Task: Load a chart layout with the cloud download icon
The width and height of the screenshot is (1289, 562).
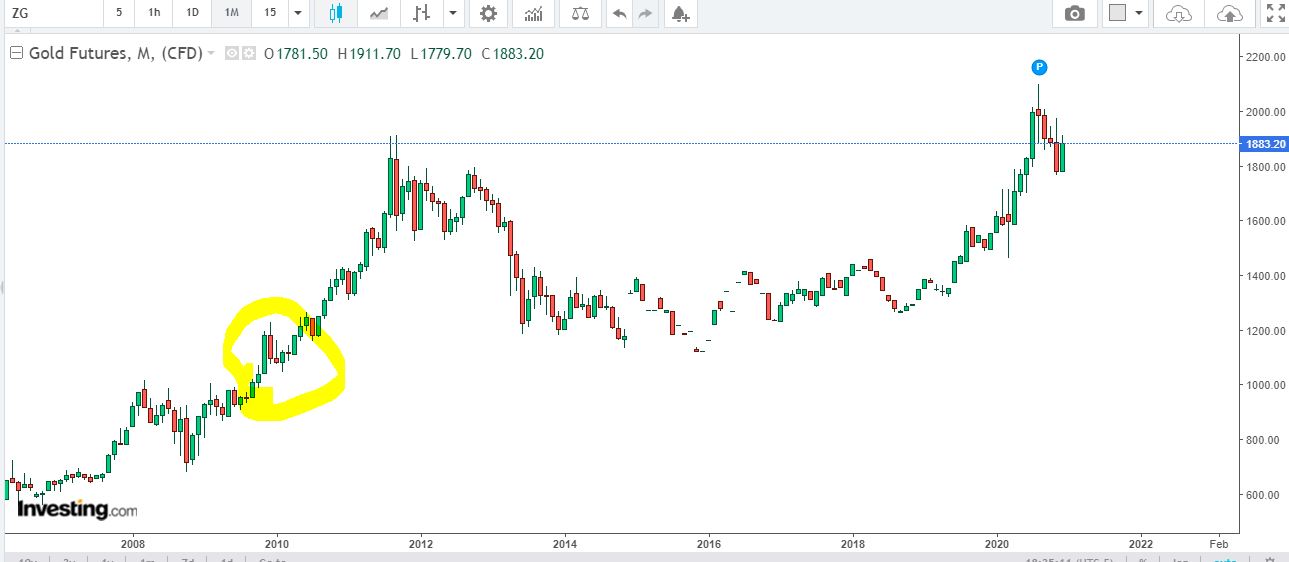Action: 1179,13
